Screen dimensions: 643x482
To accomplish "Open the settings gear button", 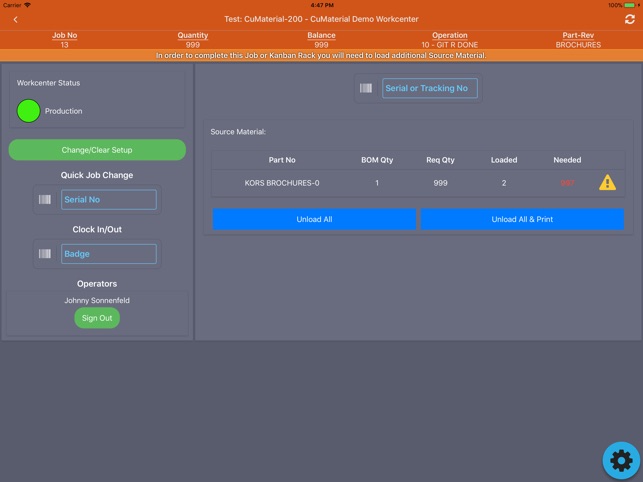I will [621, 460].
